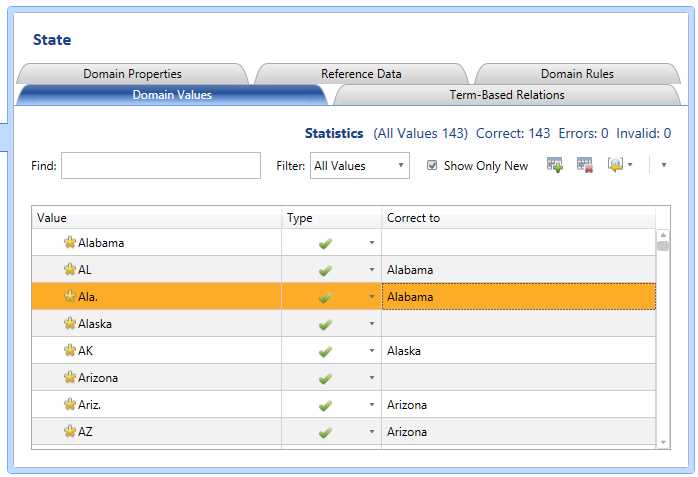698x477 pixels.
Task: Click the import values icon in toolbar
Action: click(x=615, y=165)
